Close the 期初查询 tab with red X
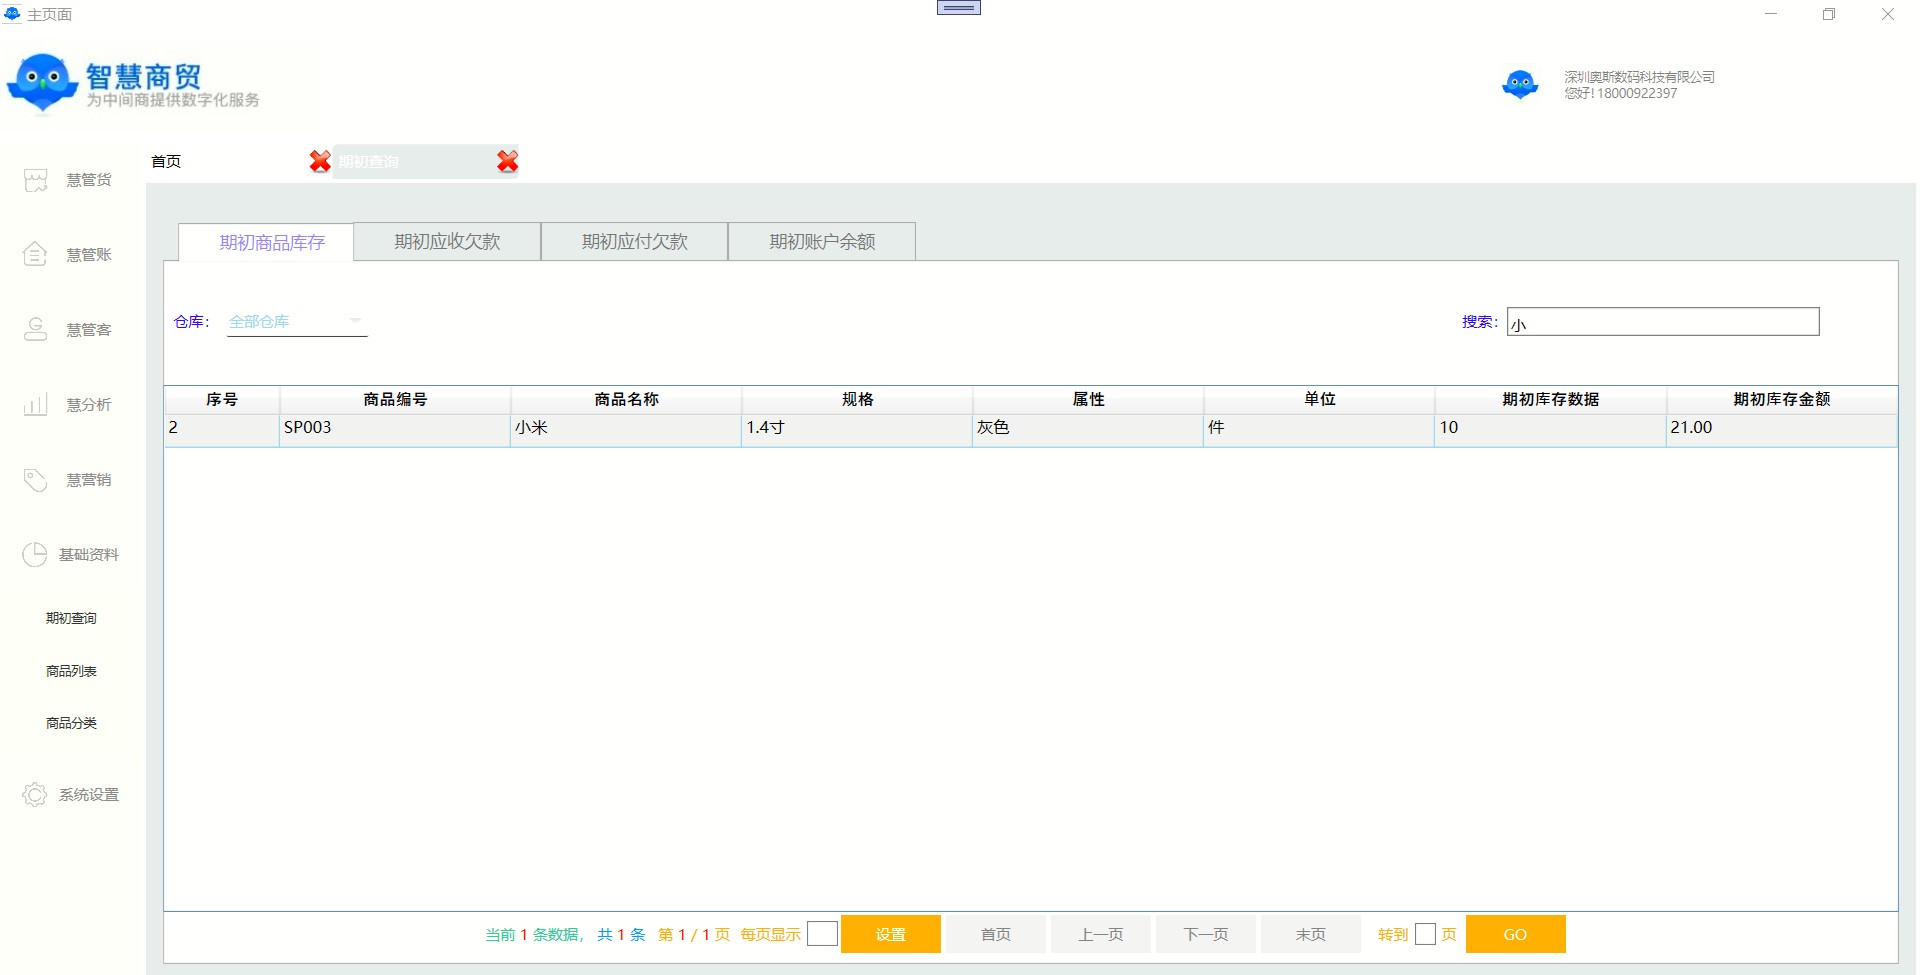Image resolution: width=1920 pixels, height=975 pixels. [508, 161]
